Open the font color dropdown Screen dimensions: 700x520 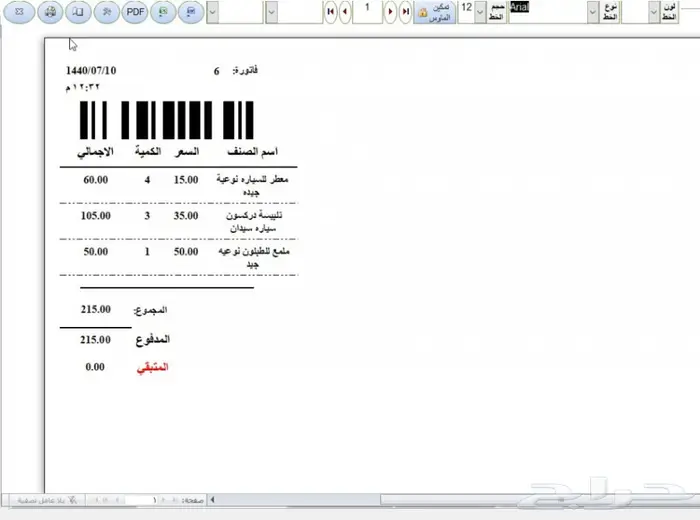point(653,12)
